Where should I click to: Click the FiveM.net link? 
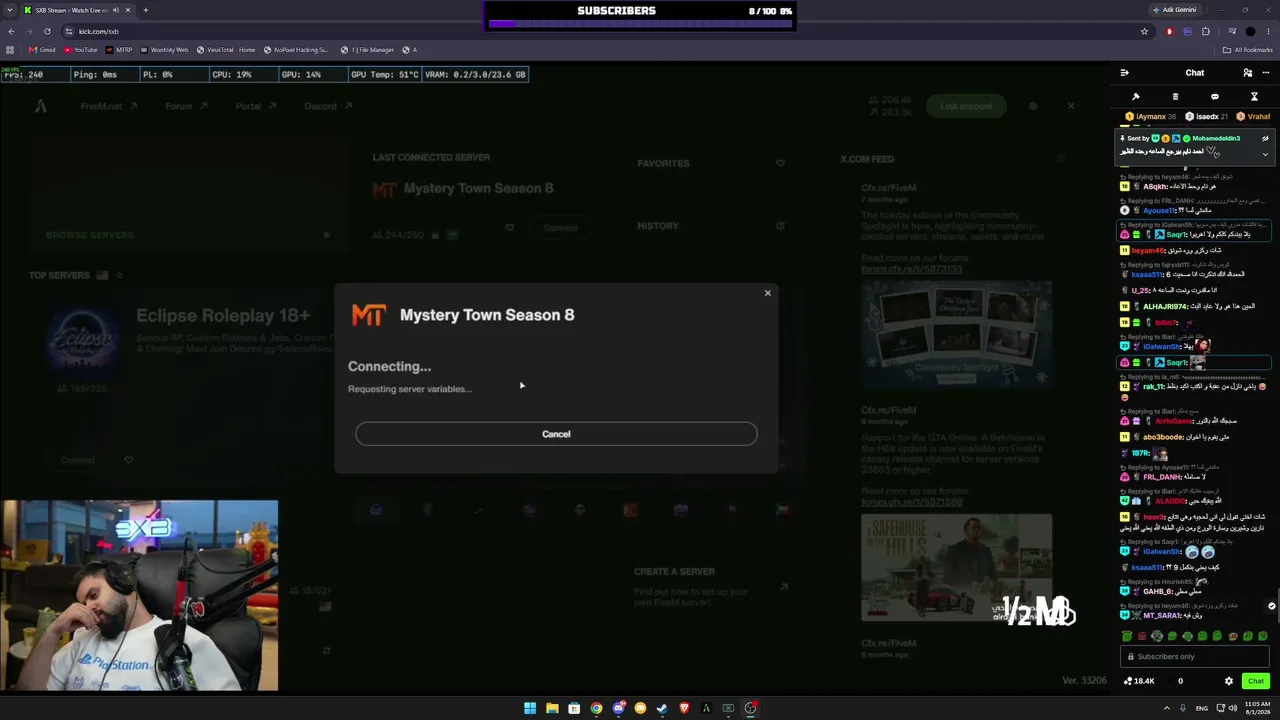[109, 106]
